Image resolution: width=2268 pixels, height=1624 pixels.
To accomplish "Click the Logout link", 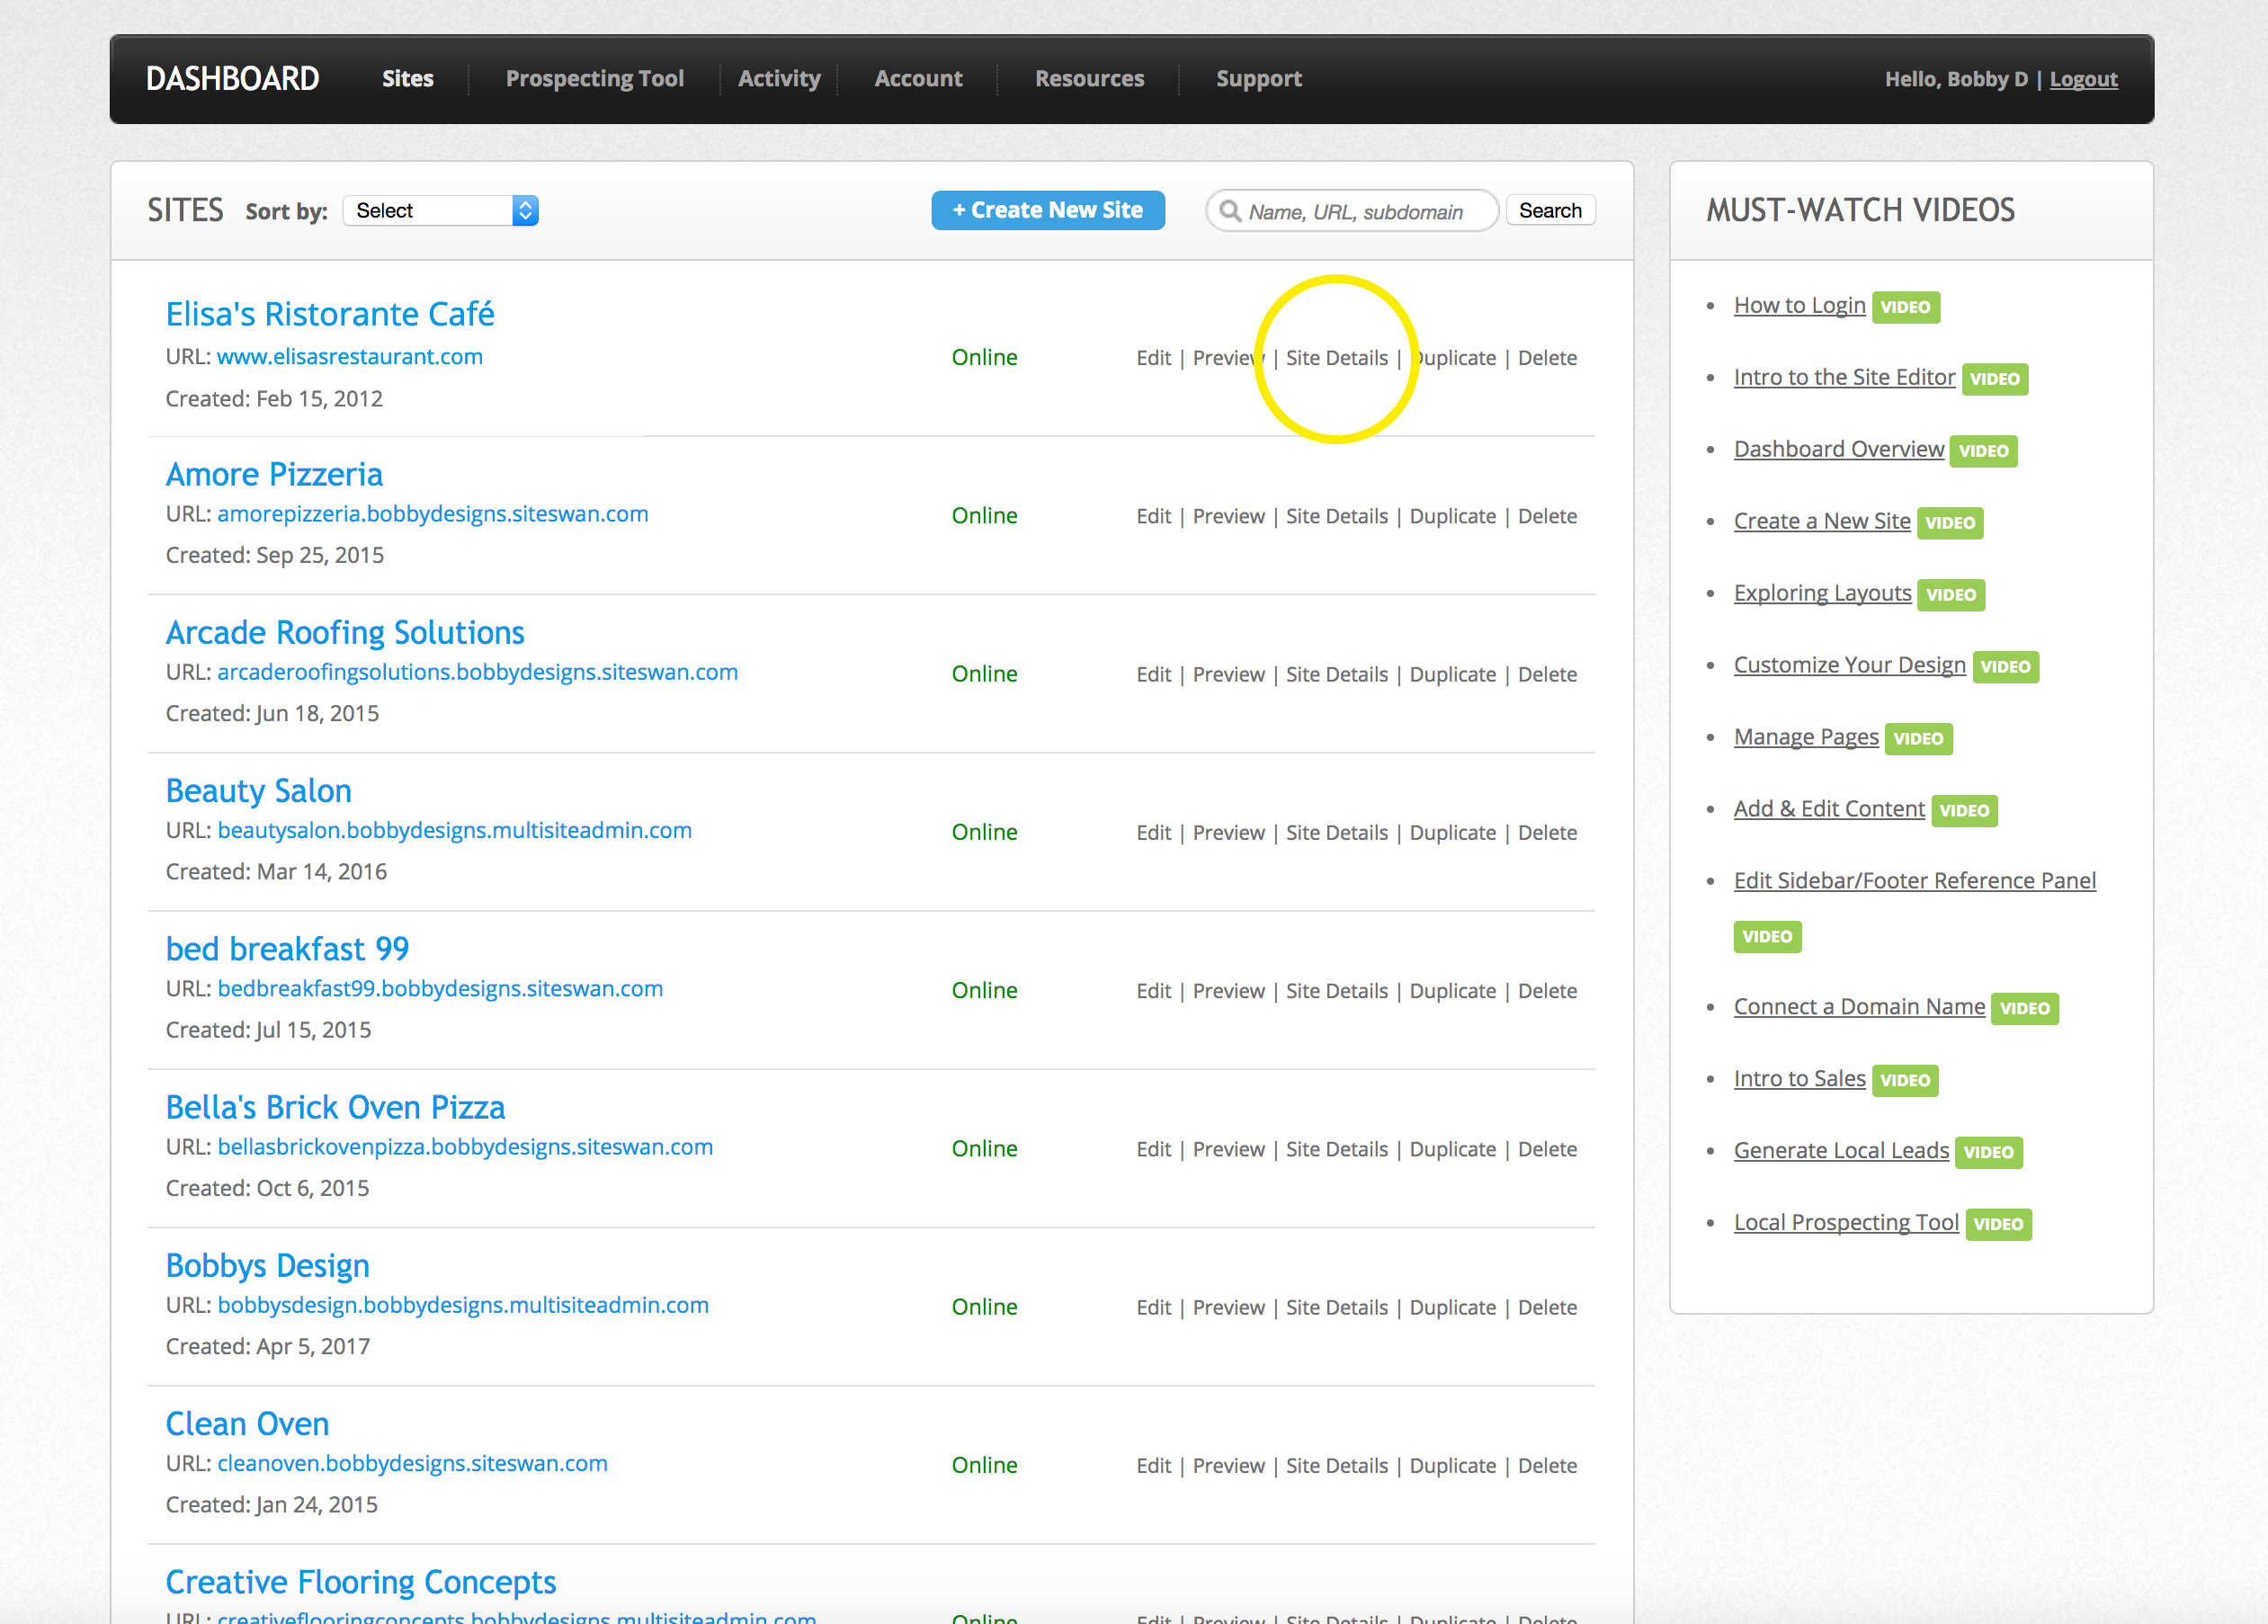I will pyautogui.click(x=2083, y=79).
